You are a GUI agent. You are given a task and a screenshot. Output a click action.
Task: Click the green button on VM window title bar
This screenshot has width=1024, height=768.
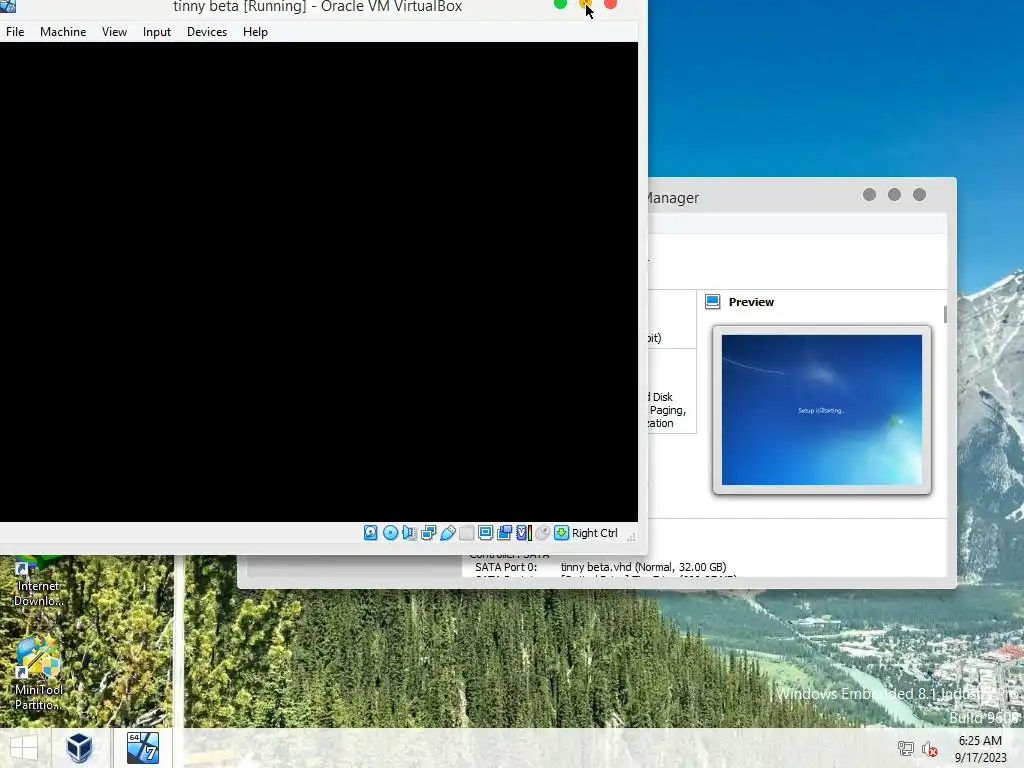(x=560, y=4)
